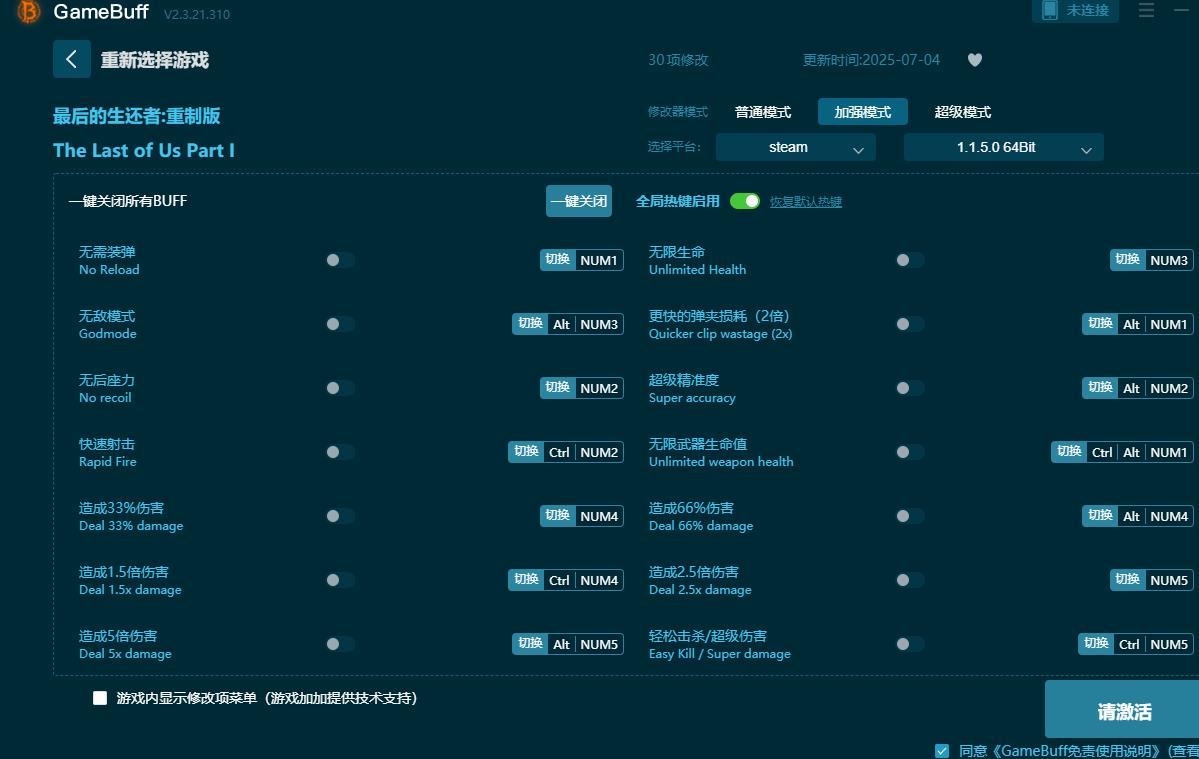This screenshot has width=1199, height=759.
Task: Click the 恢复默认热键 restore hotkeys link
Action: (806, 201)
